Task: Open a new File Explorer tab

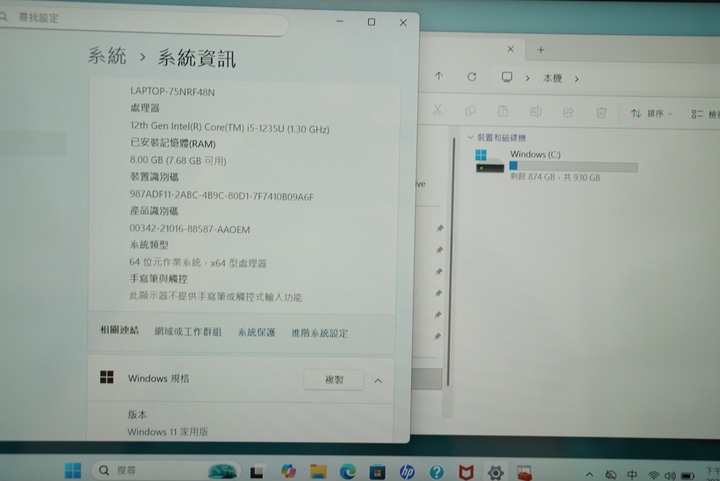Action: pos(541,49)
